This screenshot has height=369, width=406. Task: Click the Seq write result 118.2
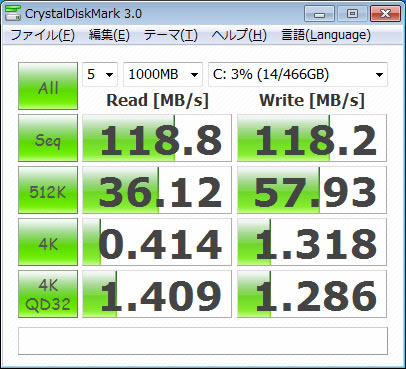click(312, 138)
